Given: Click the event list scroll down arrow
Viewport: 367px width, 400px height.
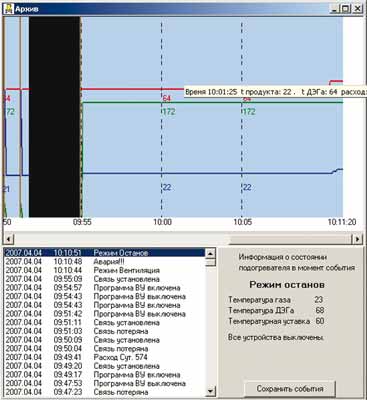Looking at the screenshot, I should click(211, 390).
